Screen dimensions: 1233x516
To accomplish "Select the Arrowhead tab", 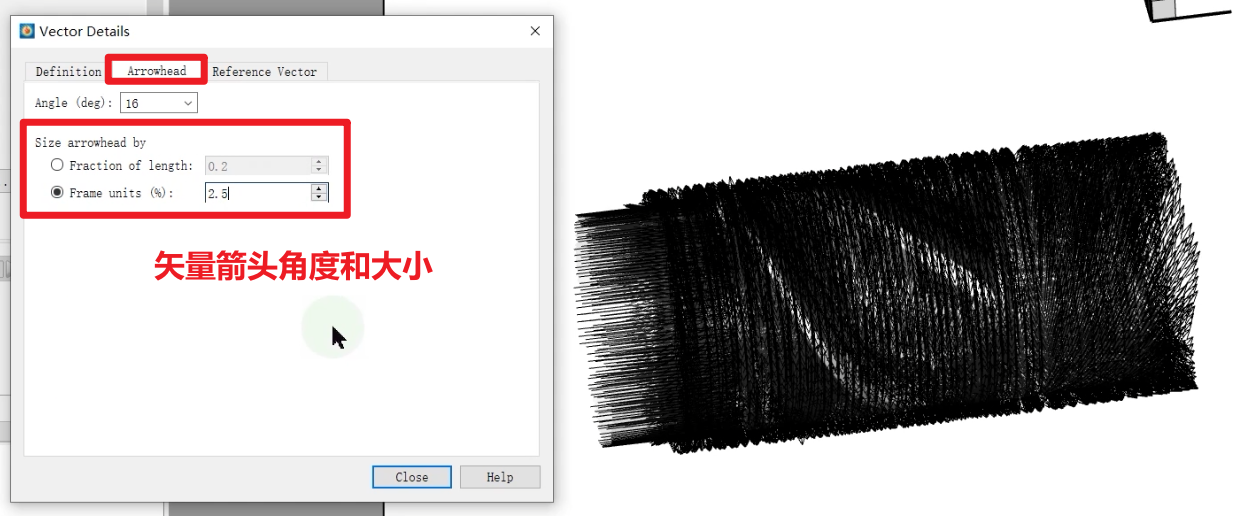I will coord(157,71).
